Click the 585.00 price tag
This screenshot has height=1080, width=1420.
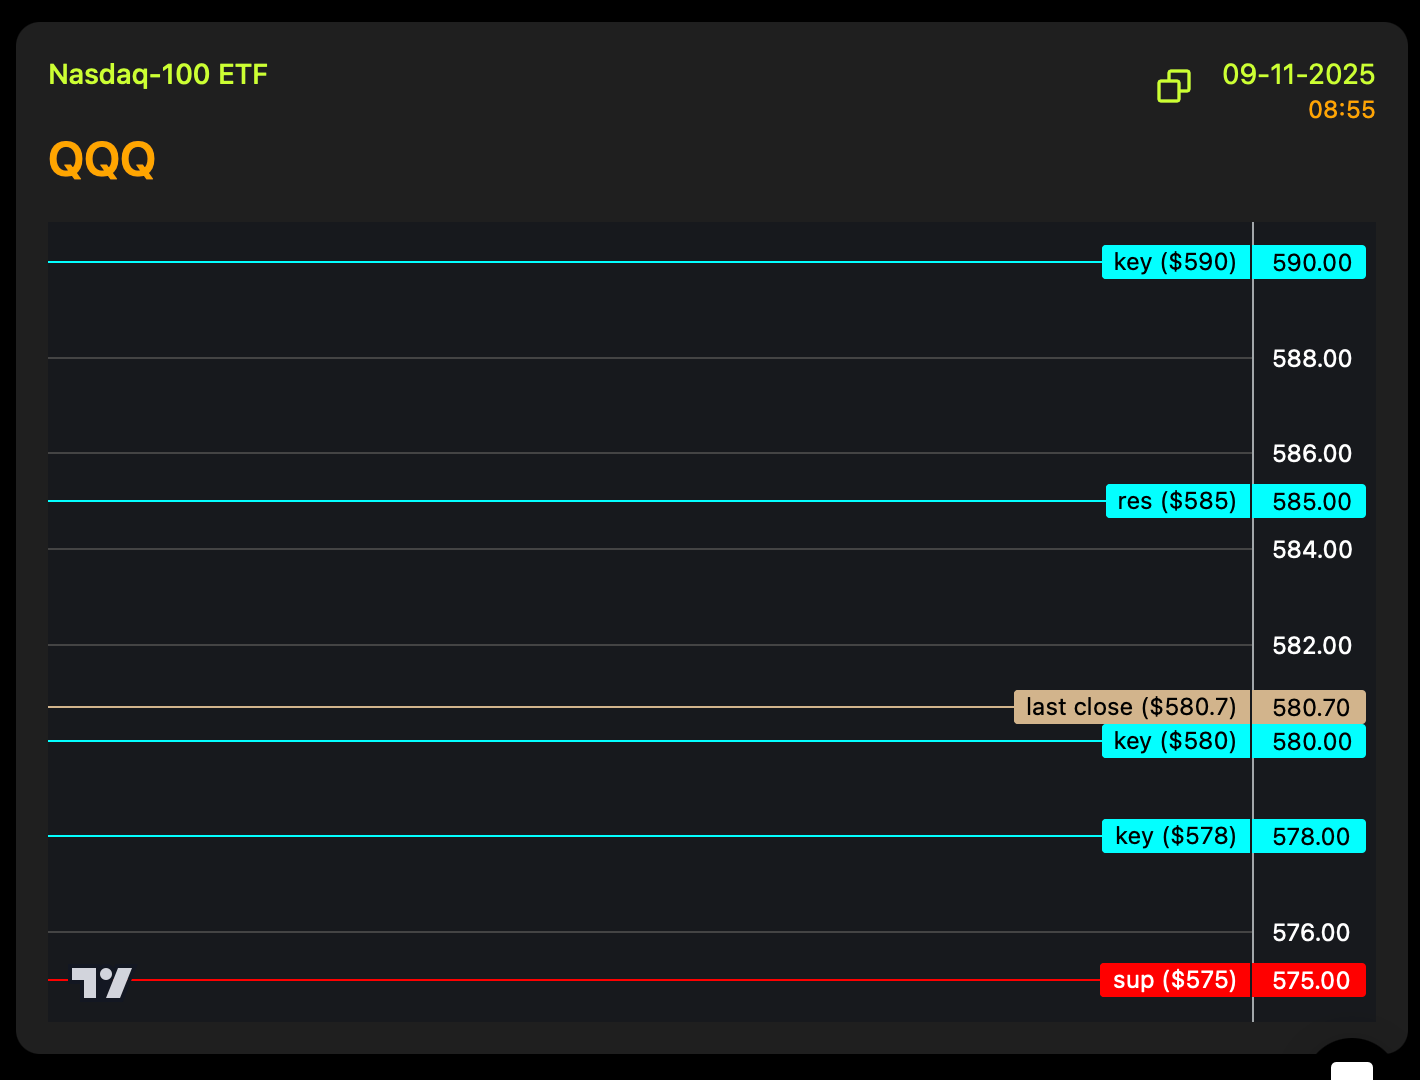1309,501
